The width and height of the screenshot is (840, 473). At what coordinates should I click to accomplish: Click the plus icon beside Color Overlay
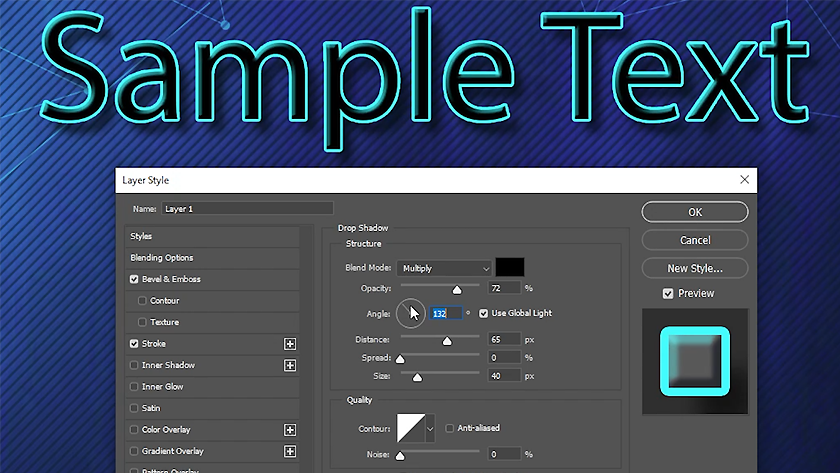[290, 430]
